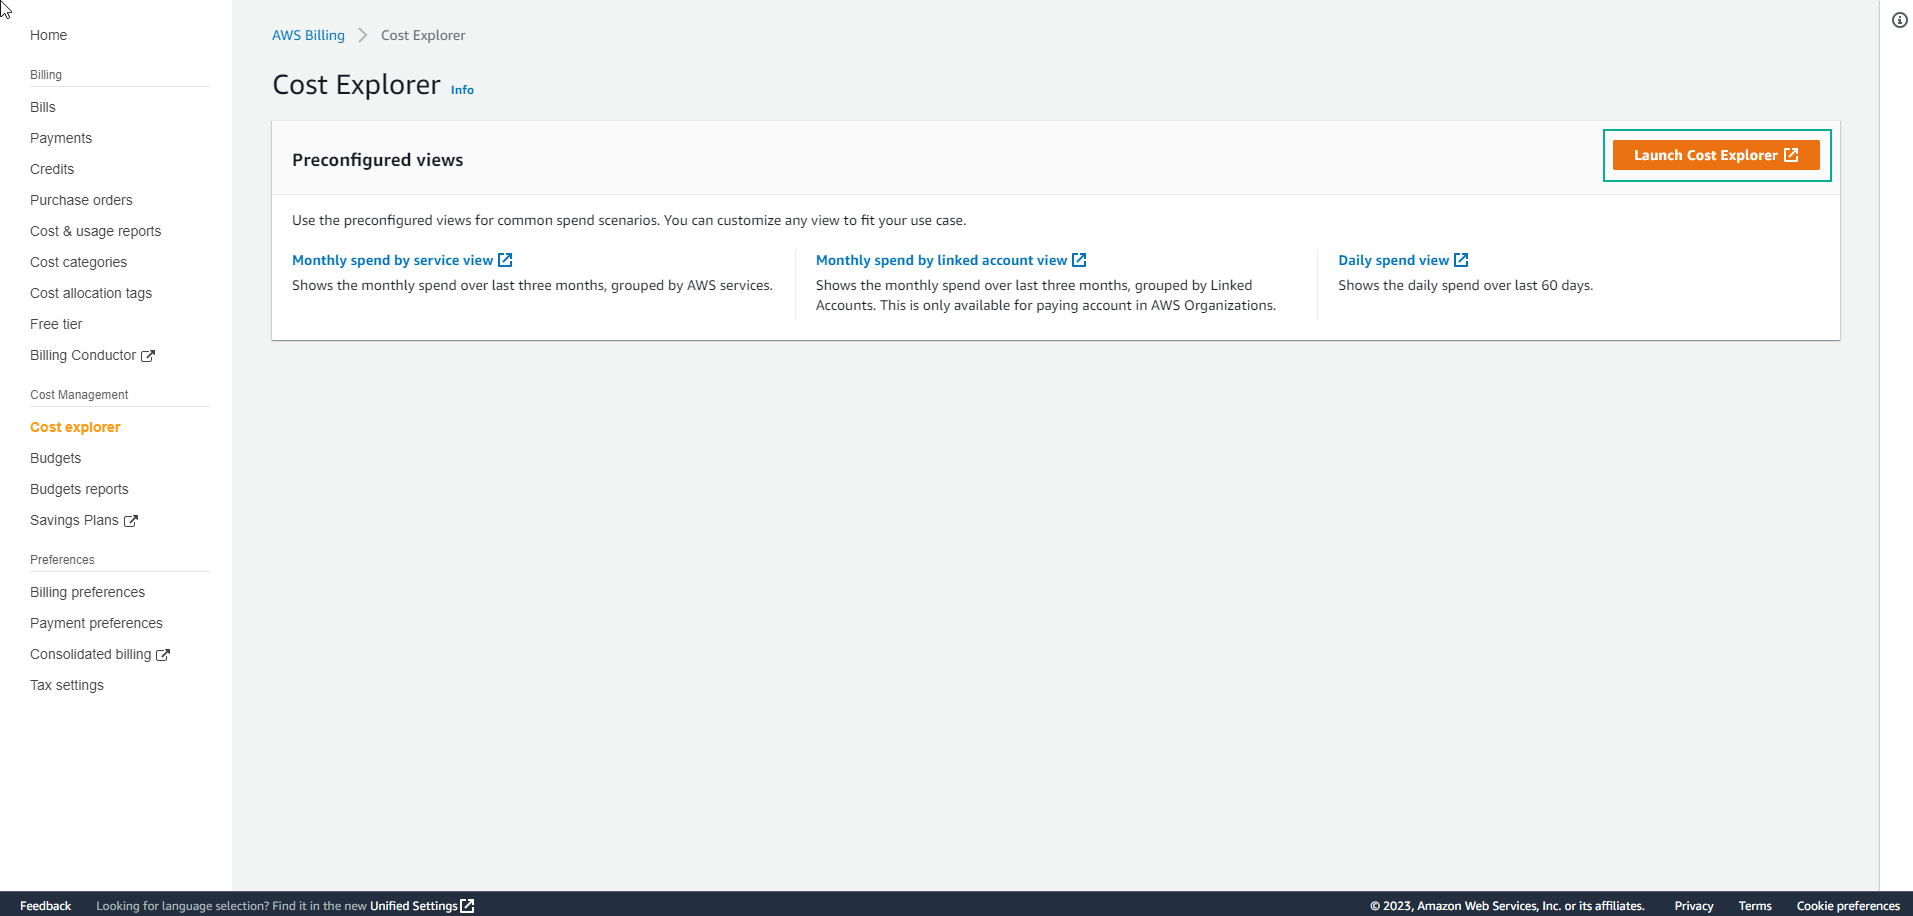The height and width of the screenshot is (916, 1913).
Task: Click external-link icon next to Consolidated billing
Action: [163, 655]
